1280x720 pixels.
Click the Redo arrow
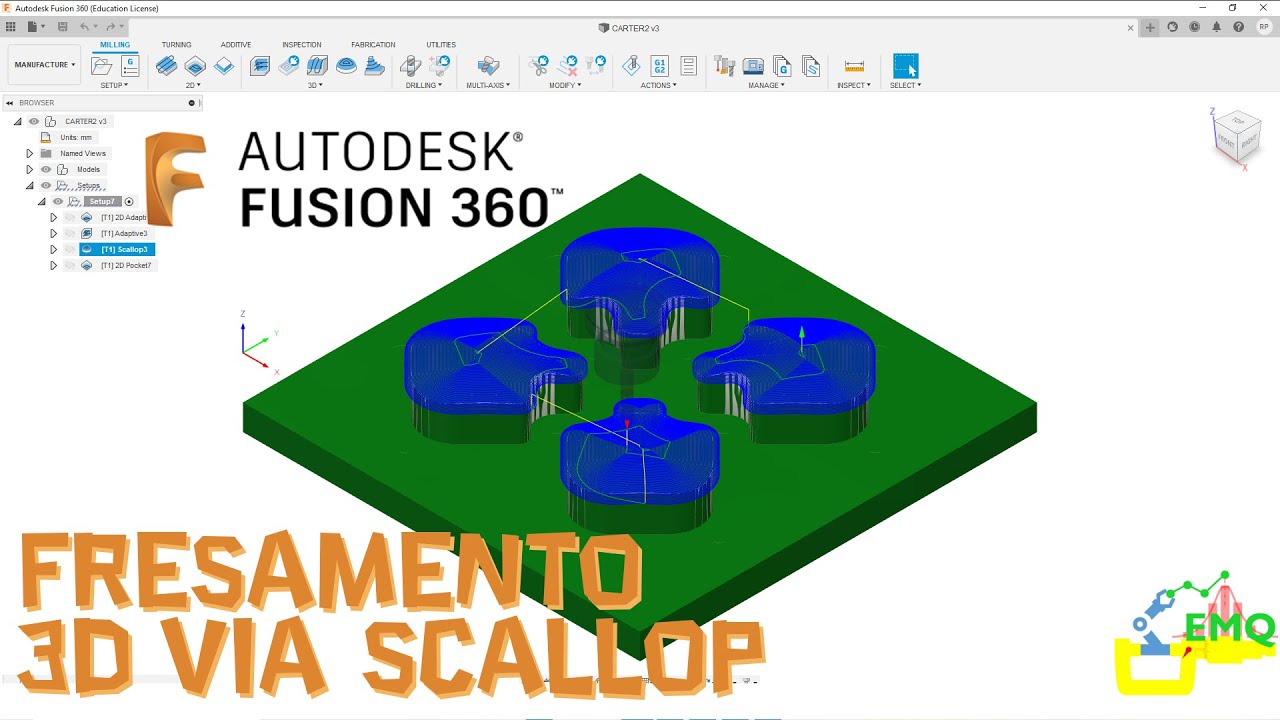[x=111, y=27]
